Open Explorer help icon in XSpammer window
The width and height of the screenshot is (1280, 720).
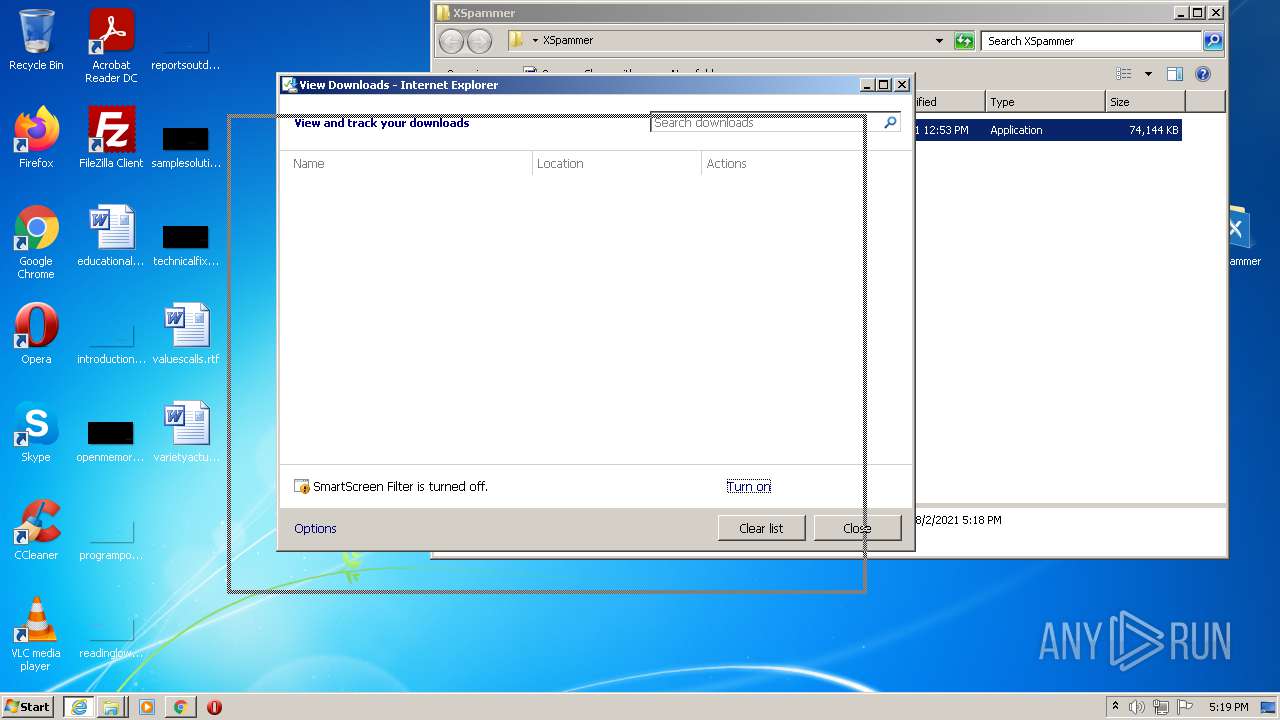pyautogui.click(x=1203, y=74)
